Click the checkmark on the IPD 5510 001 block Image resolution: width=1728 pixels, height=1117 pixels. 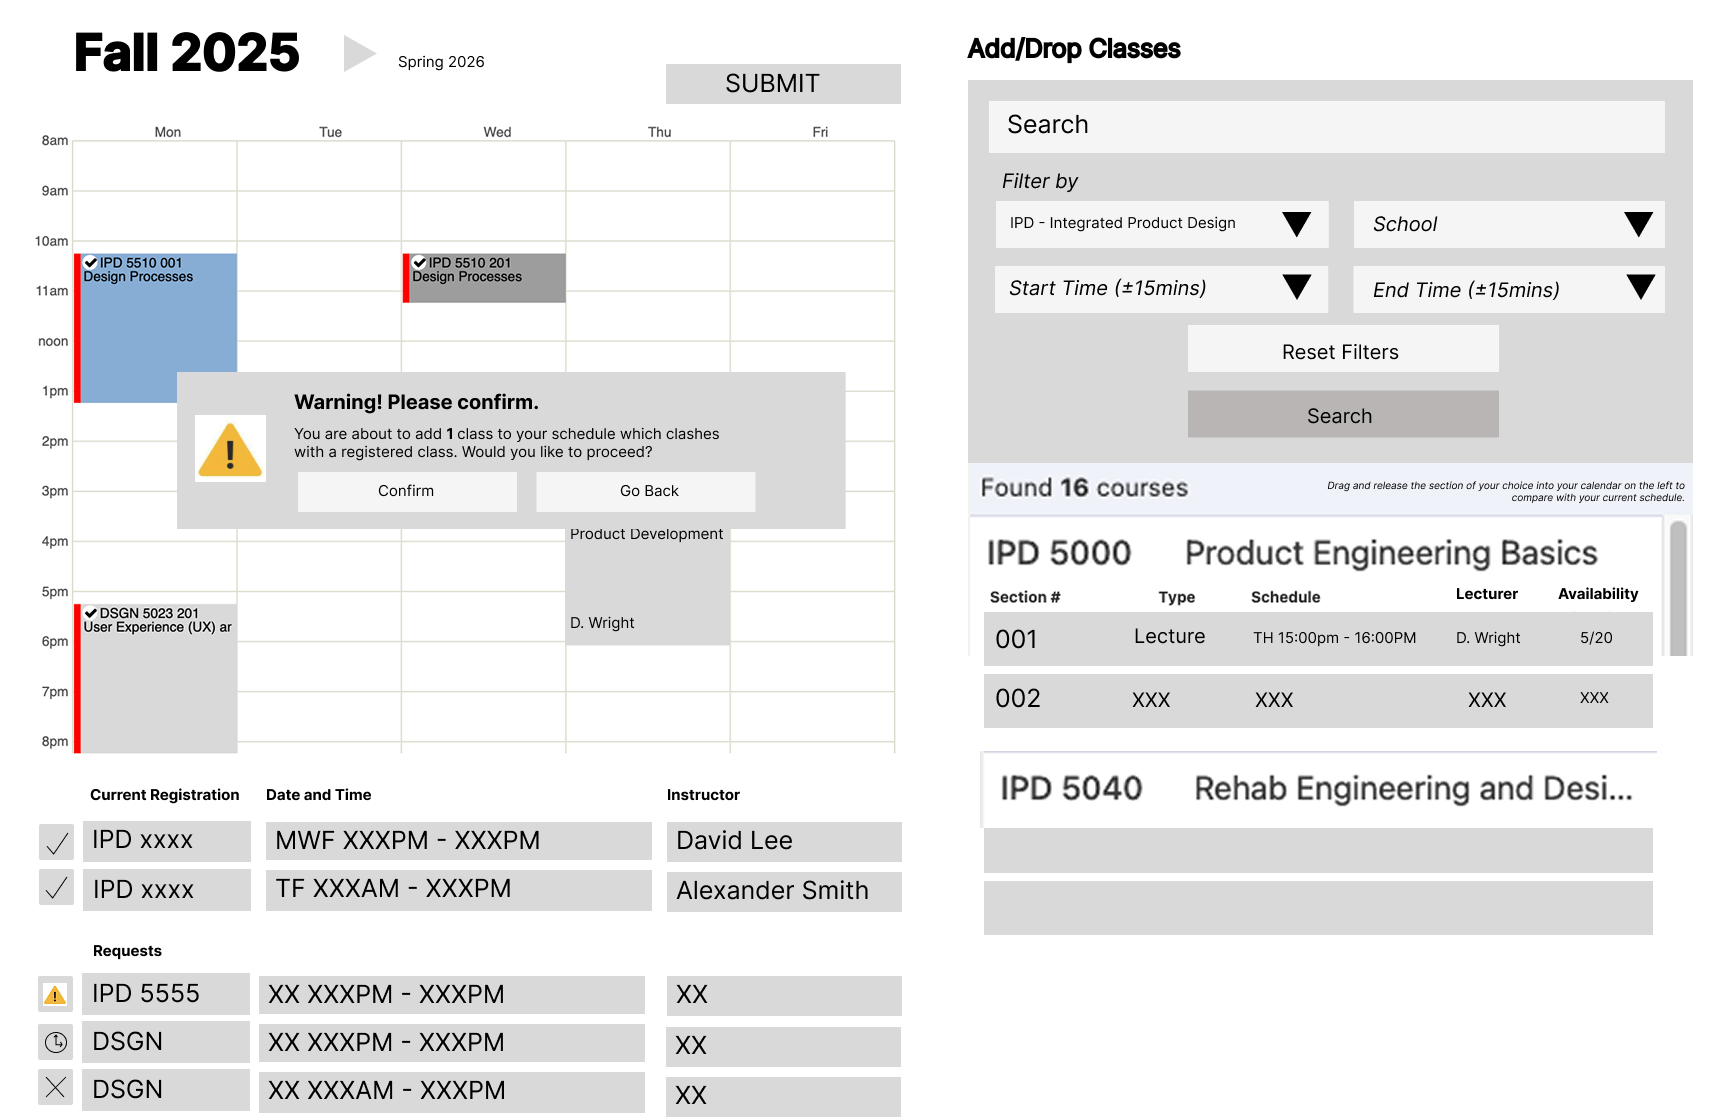(x=91, y=263)
